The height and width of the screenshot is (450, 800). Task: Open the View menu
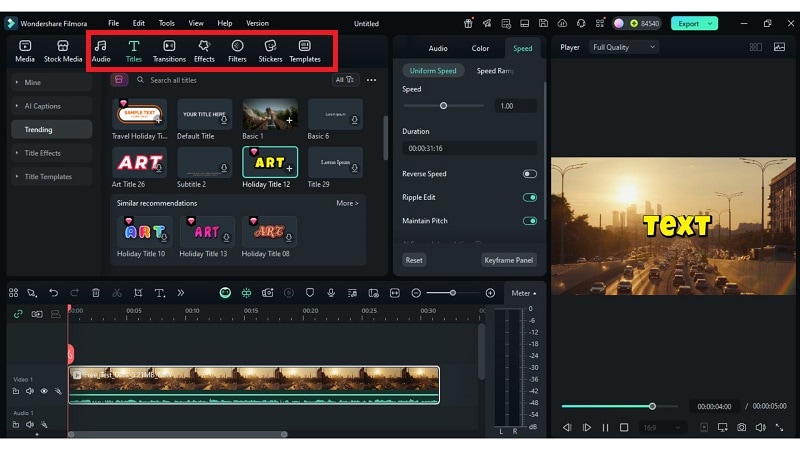196,23
